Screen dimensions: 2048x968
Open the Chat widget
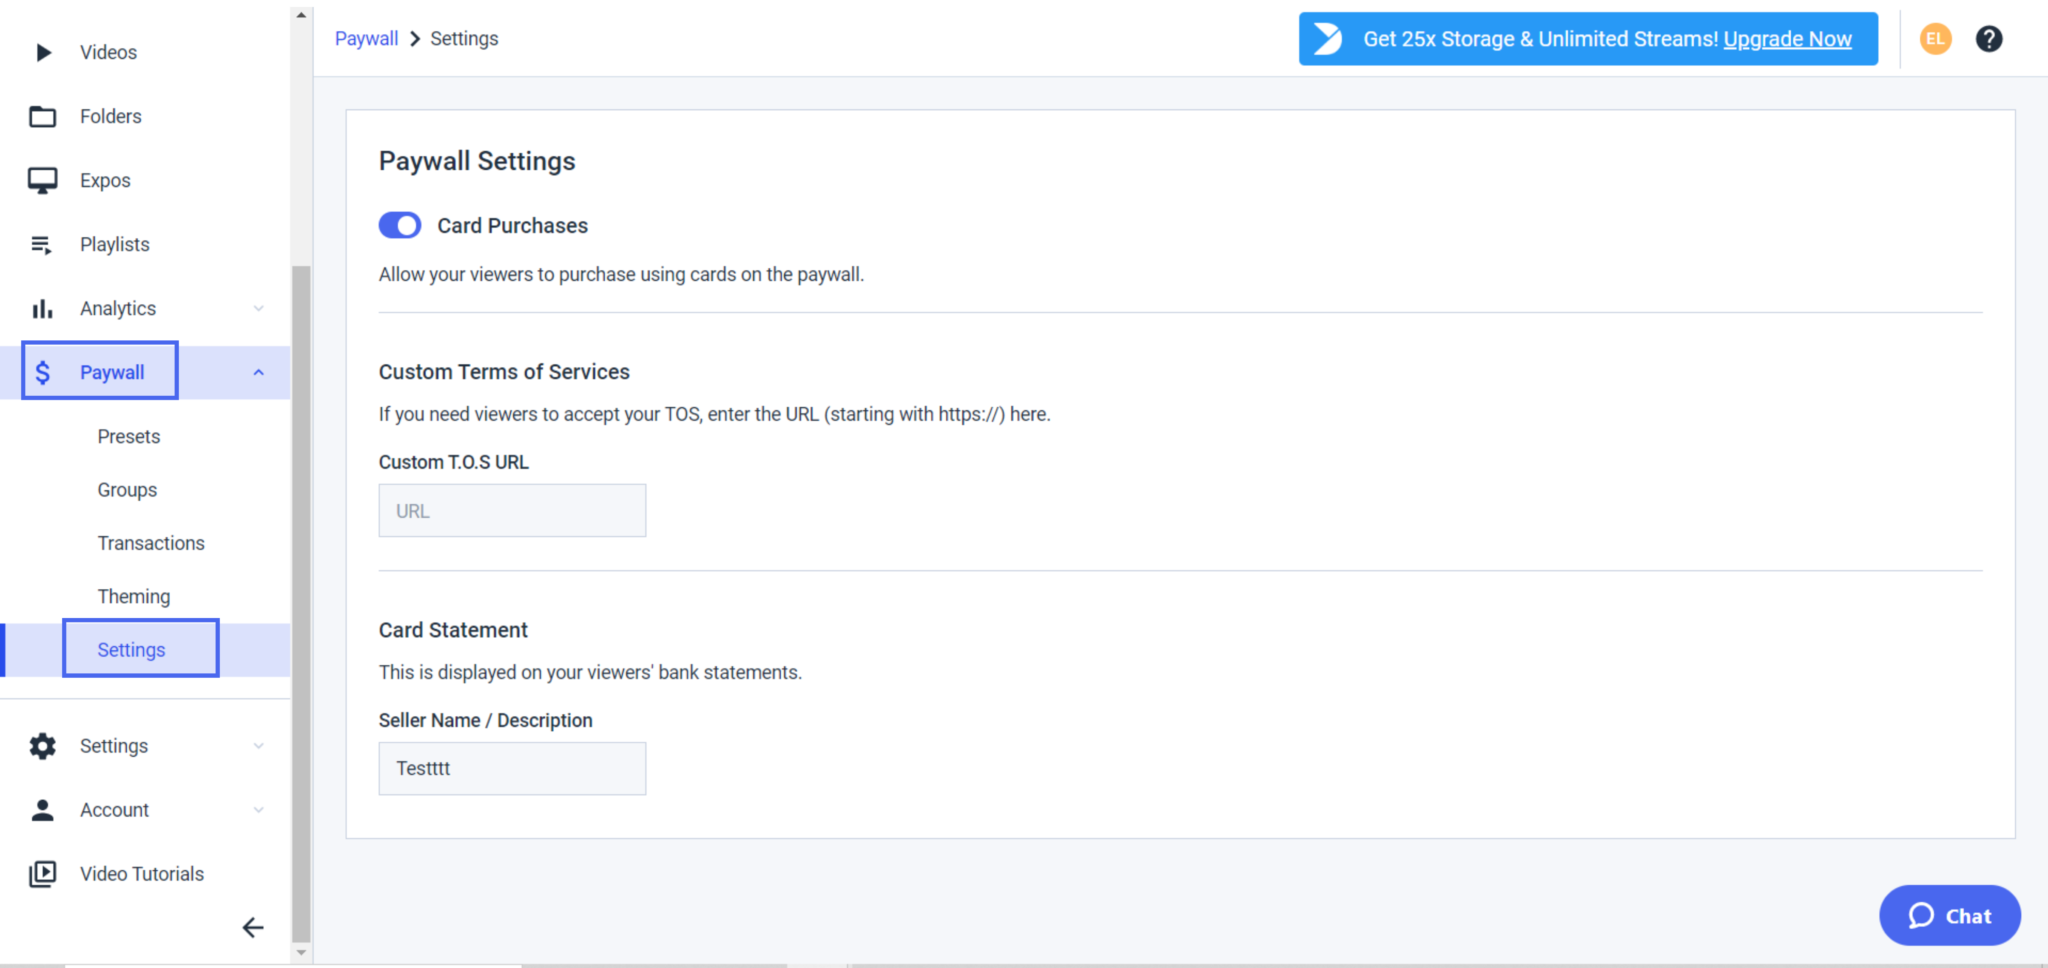click(x=1948, y=915)
